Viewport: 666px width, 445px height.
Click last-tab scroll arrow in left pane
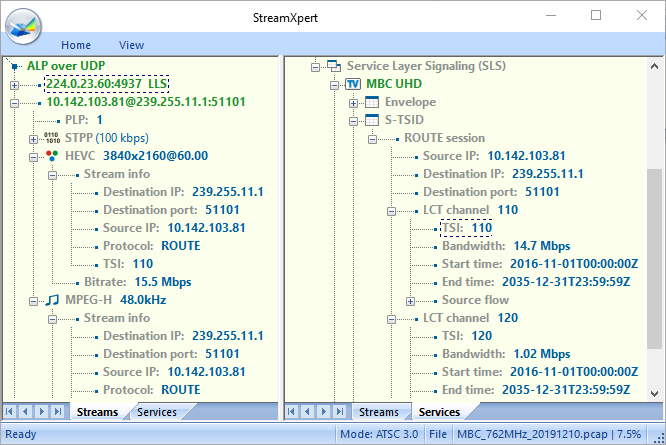pyautogui.click(x=57, y=412)
